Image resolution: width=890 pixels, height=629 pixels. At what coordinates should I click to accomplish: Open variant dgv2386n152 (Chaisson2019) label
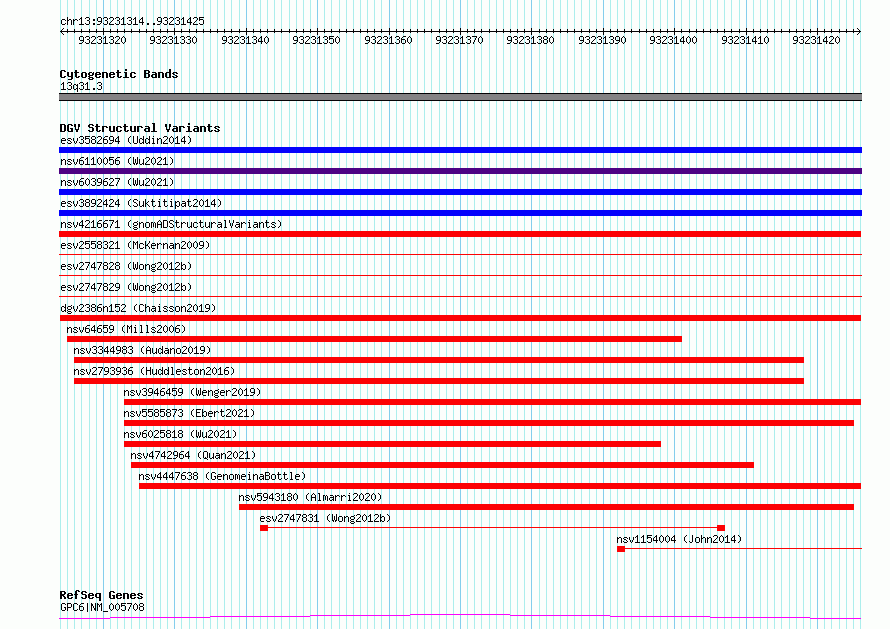[138, 308]
